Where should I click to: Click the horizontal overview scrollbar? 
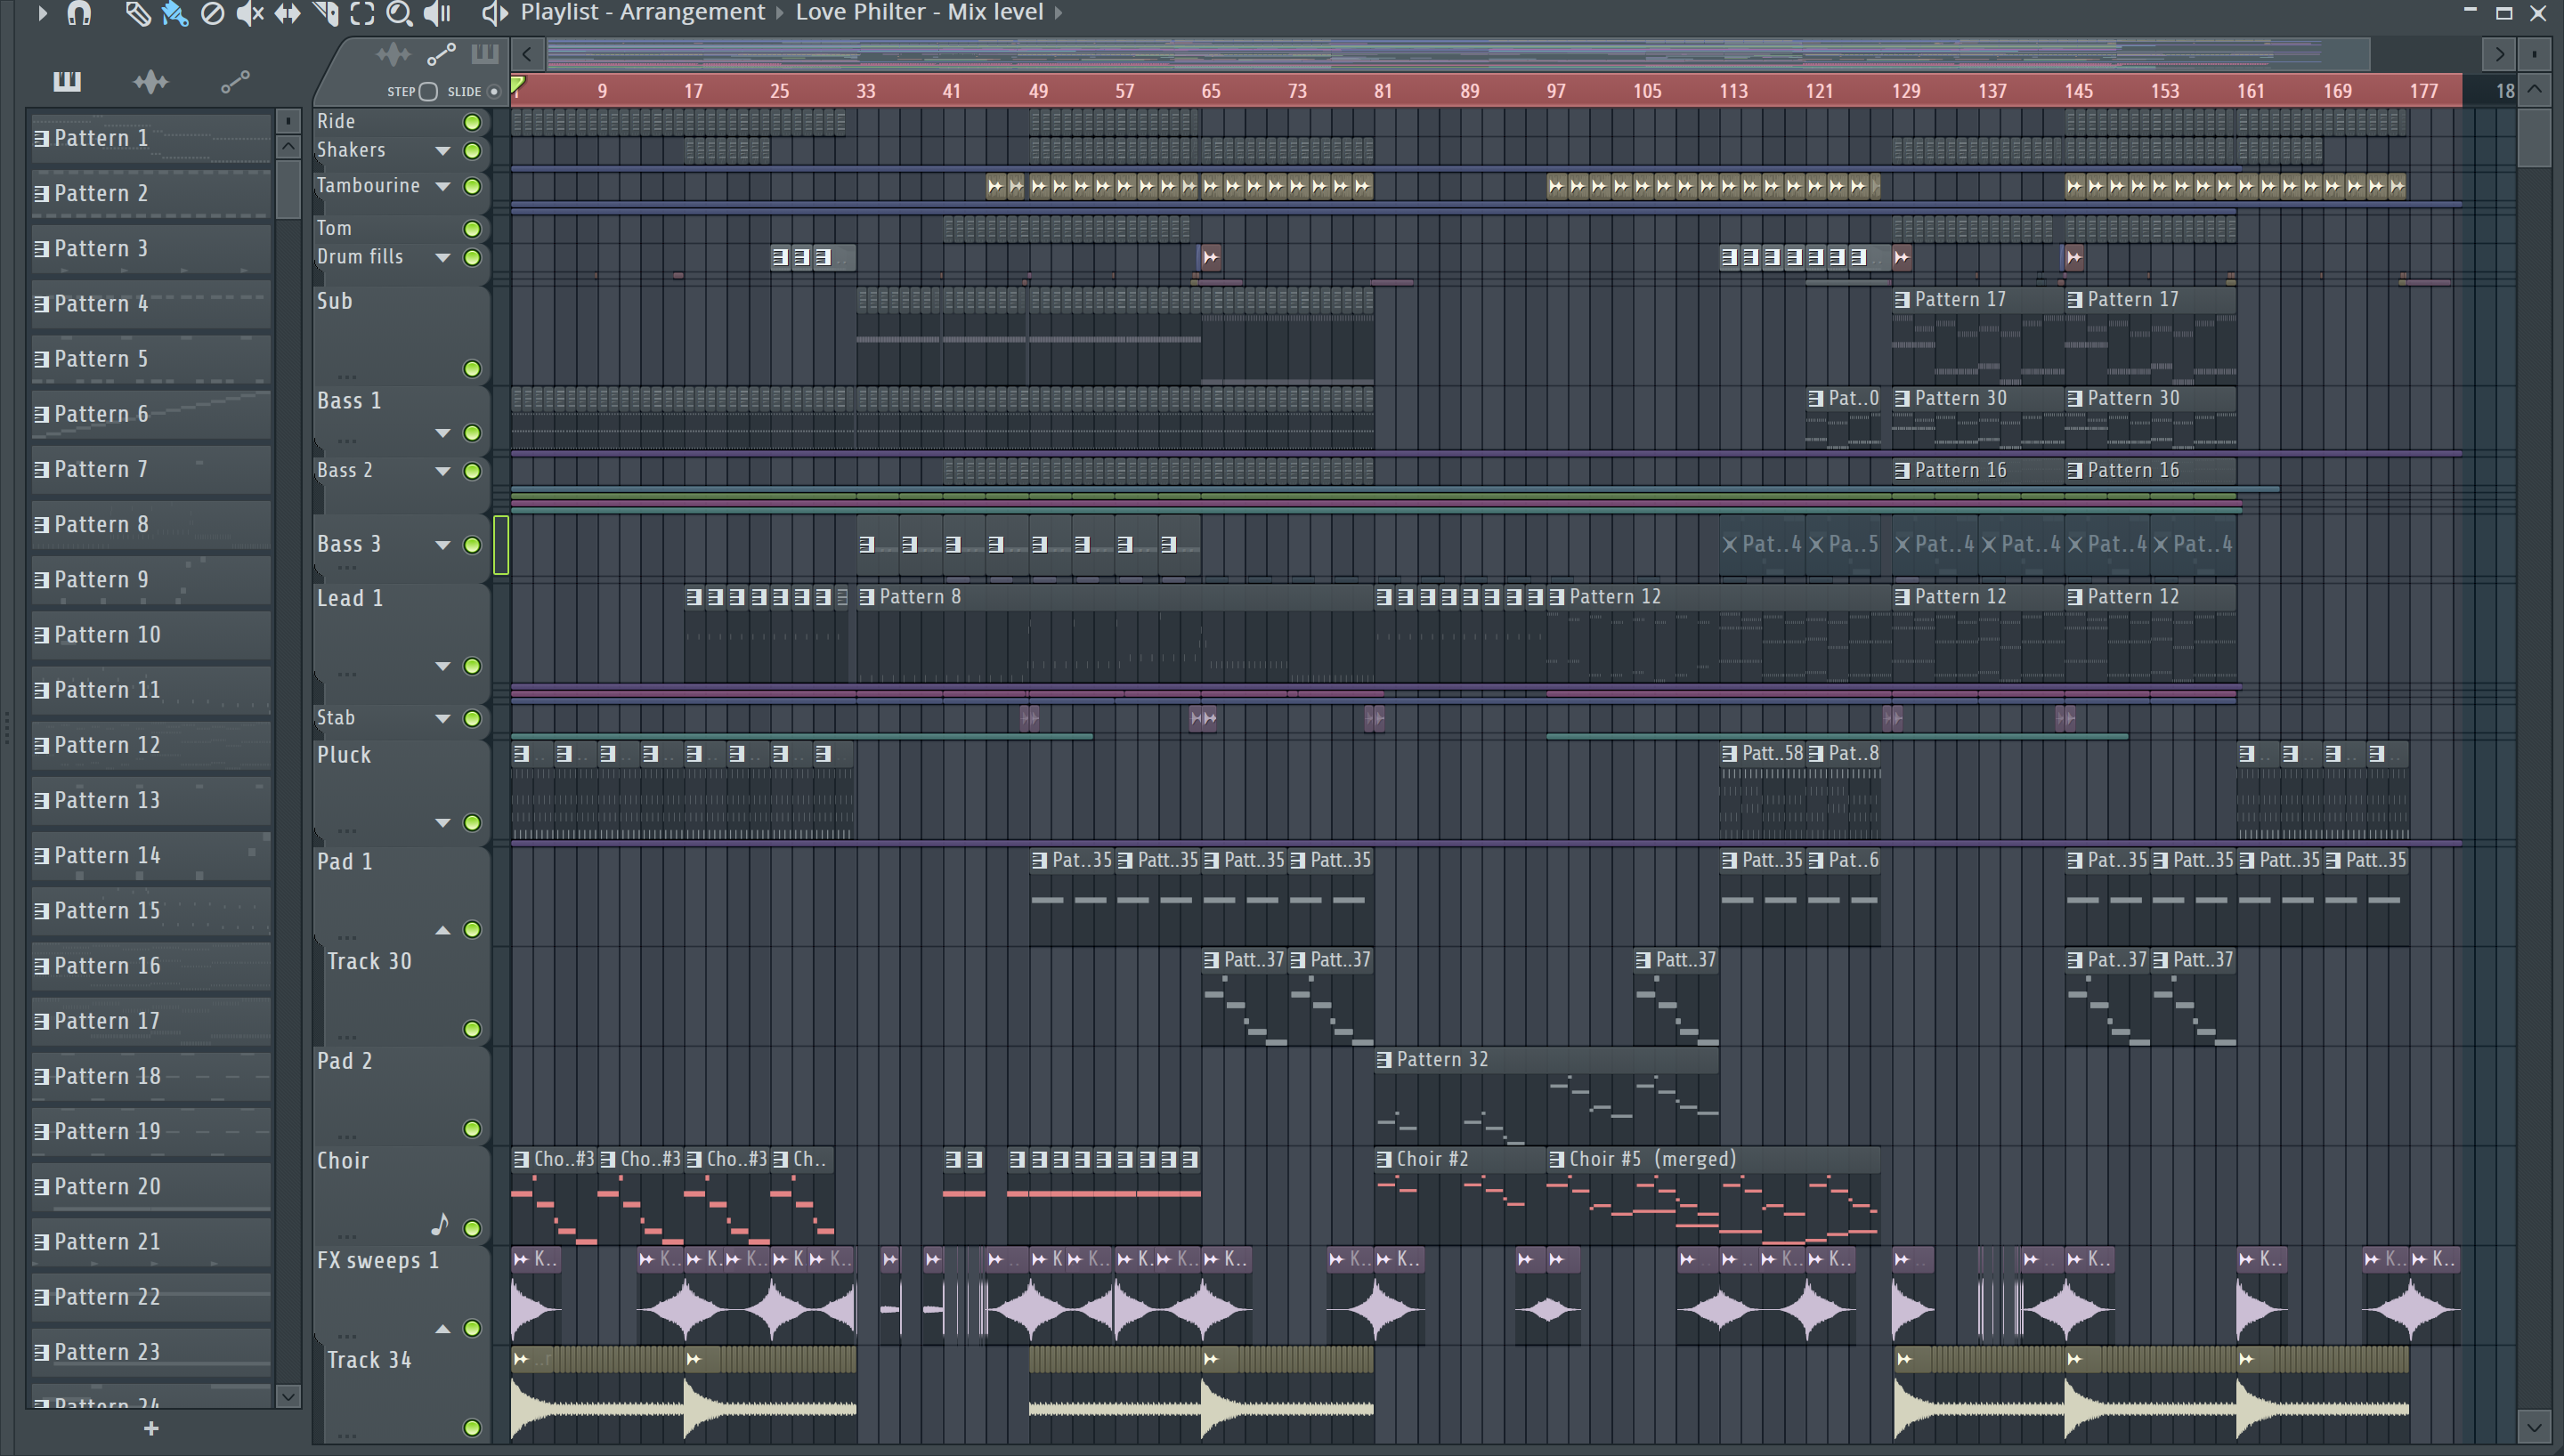click(x=1457, y=54)
